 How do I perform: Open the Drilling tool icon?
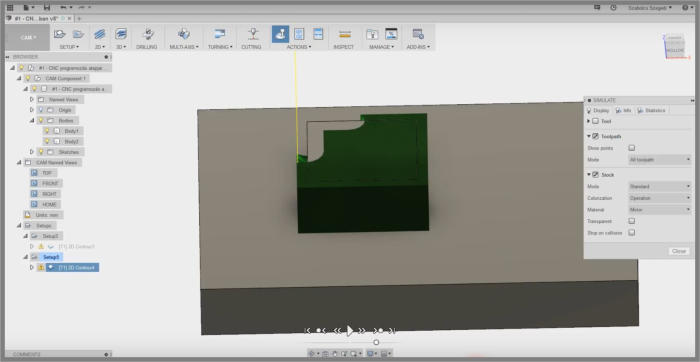point(147,34)
